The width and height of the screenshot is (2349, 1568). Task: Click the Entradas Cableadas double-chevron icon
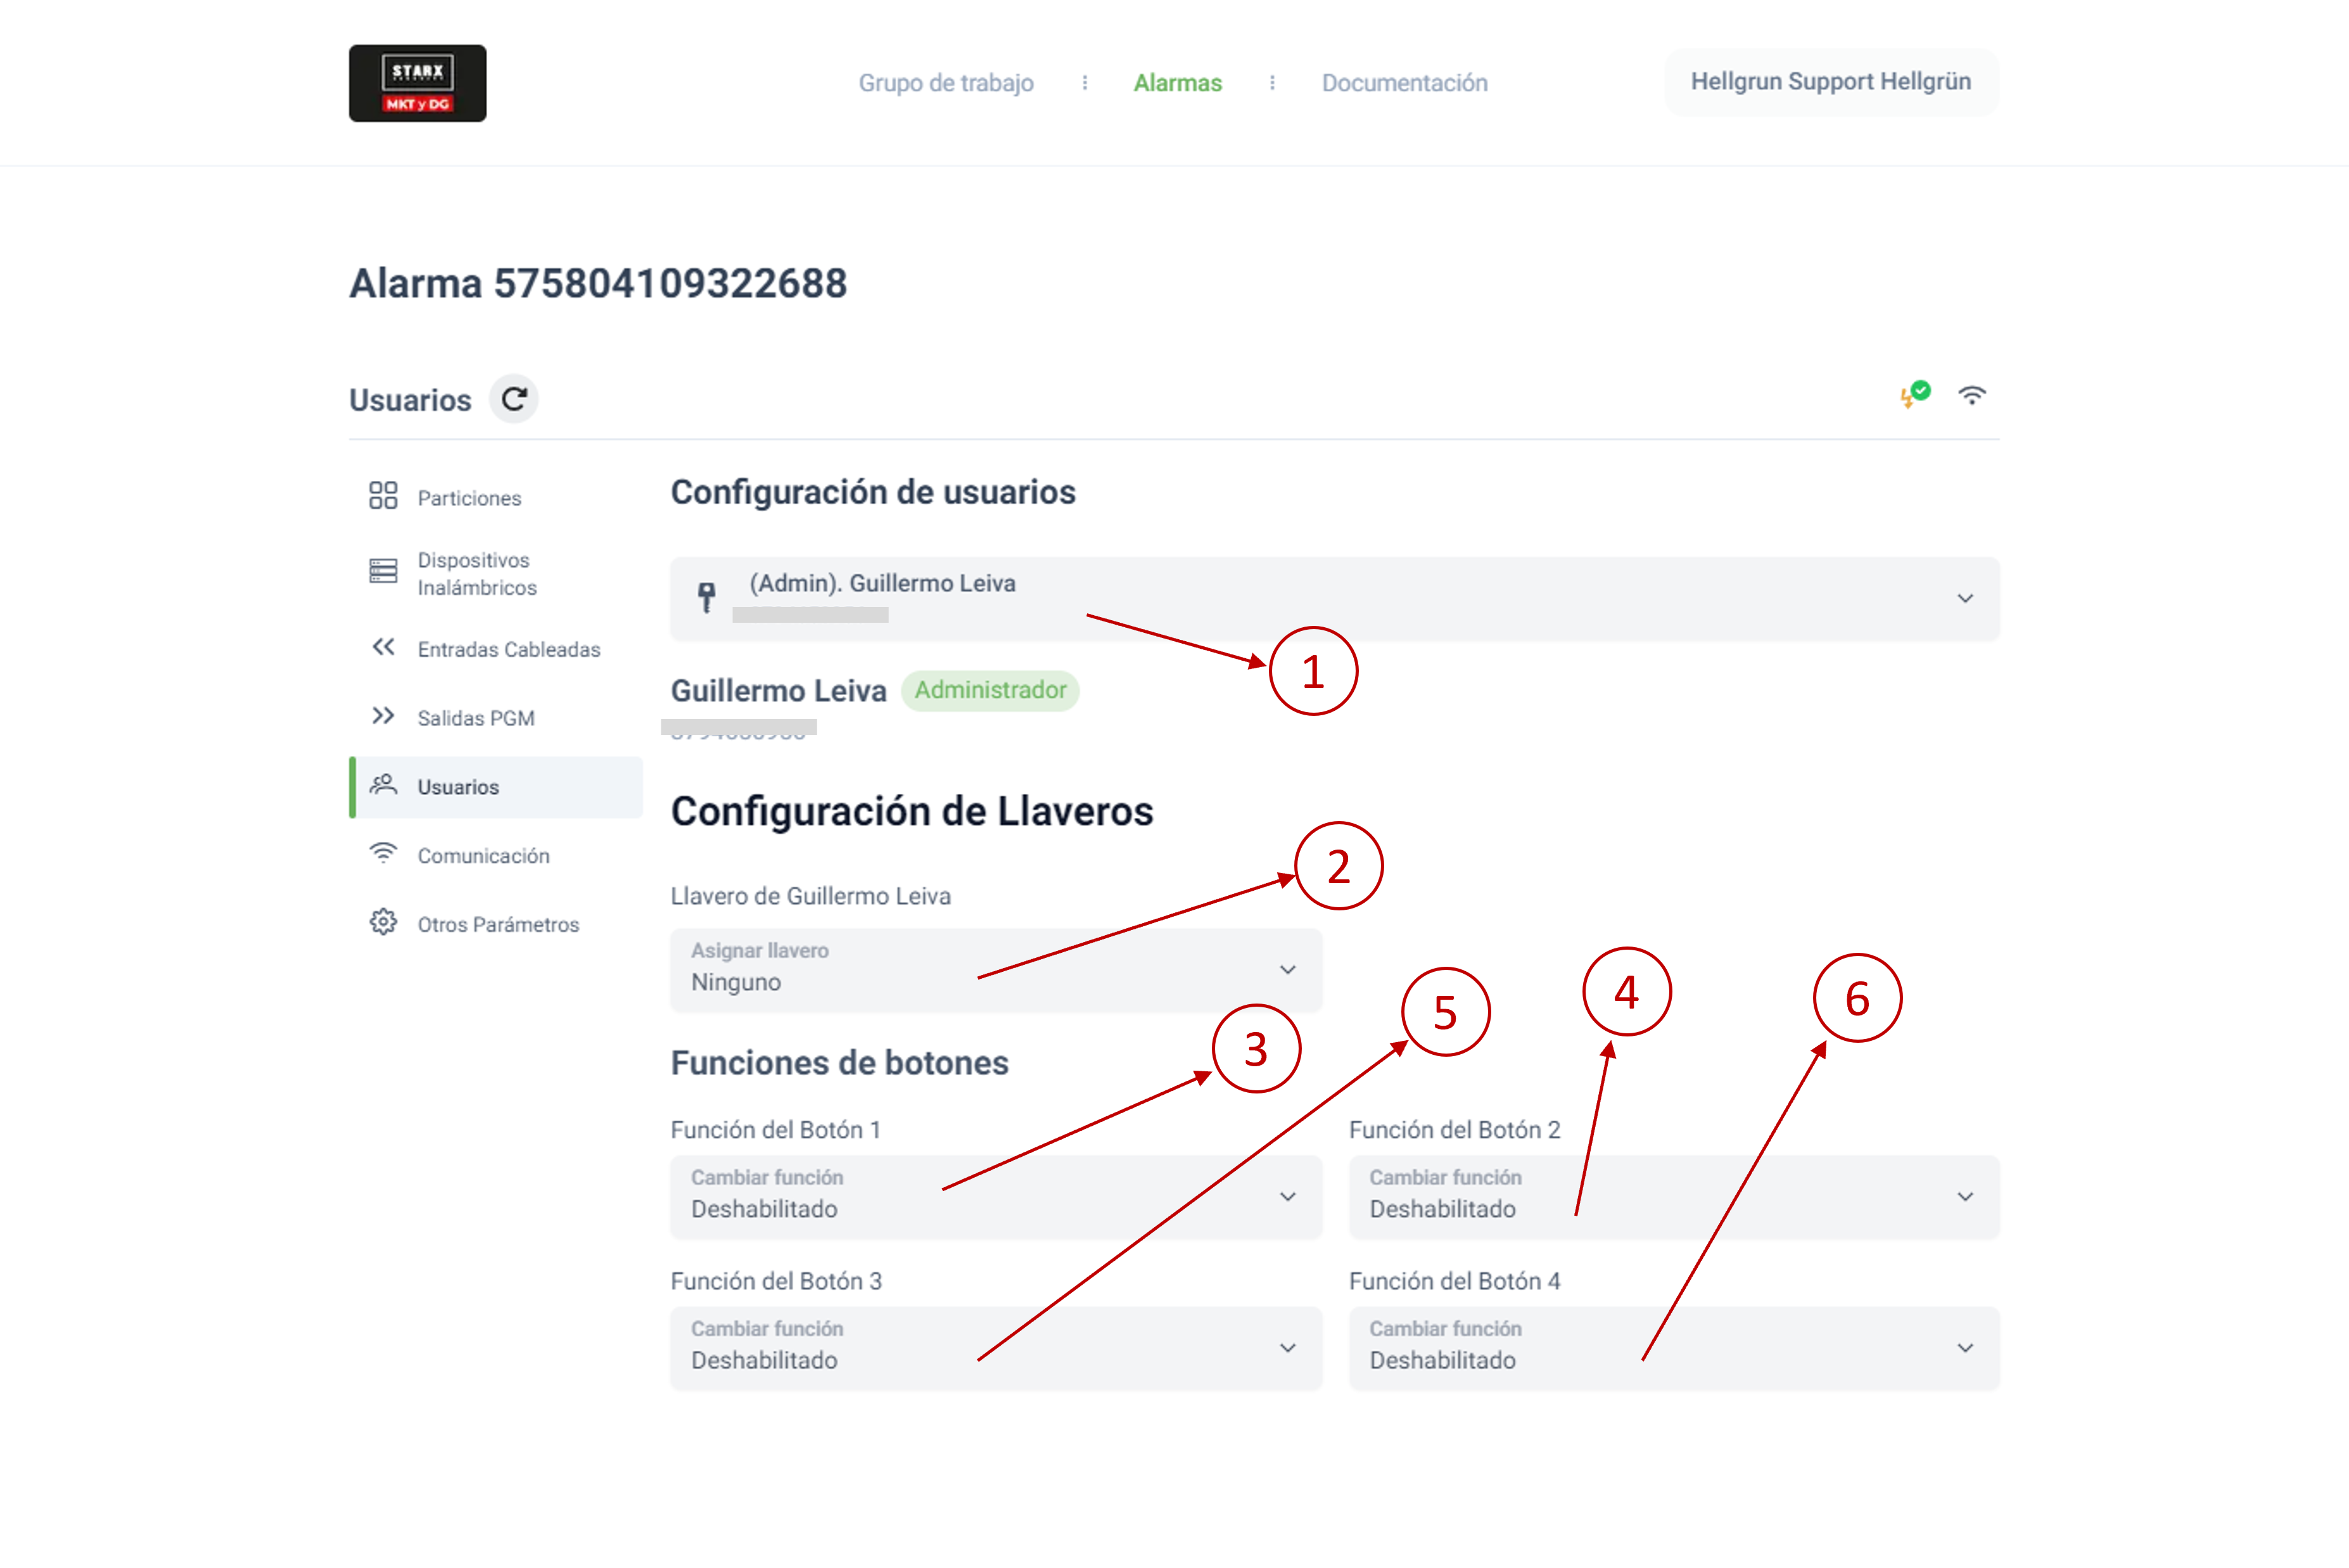point(383,648)
